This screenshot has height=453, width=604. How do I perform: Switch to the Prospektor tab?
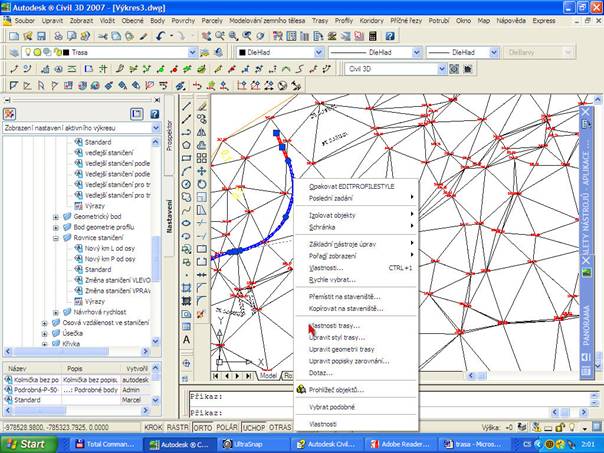tap(169, 135)
